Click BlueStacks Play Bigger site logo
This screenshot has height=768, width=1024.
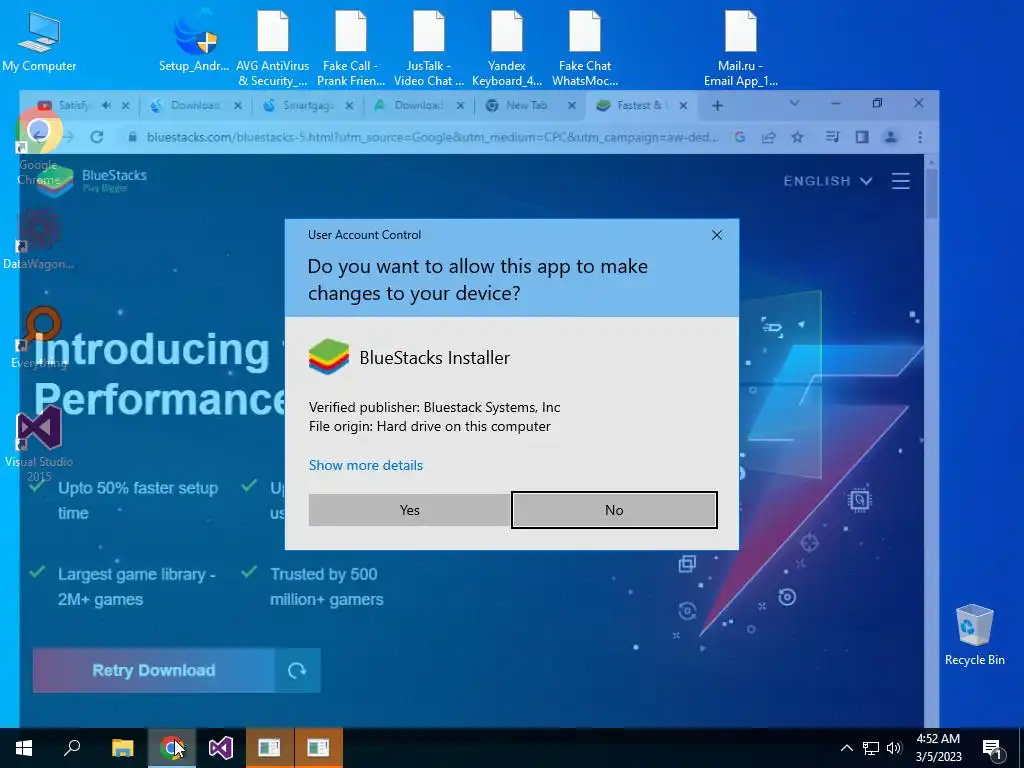point(92,180)
